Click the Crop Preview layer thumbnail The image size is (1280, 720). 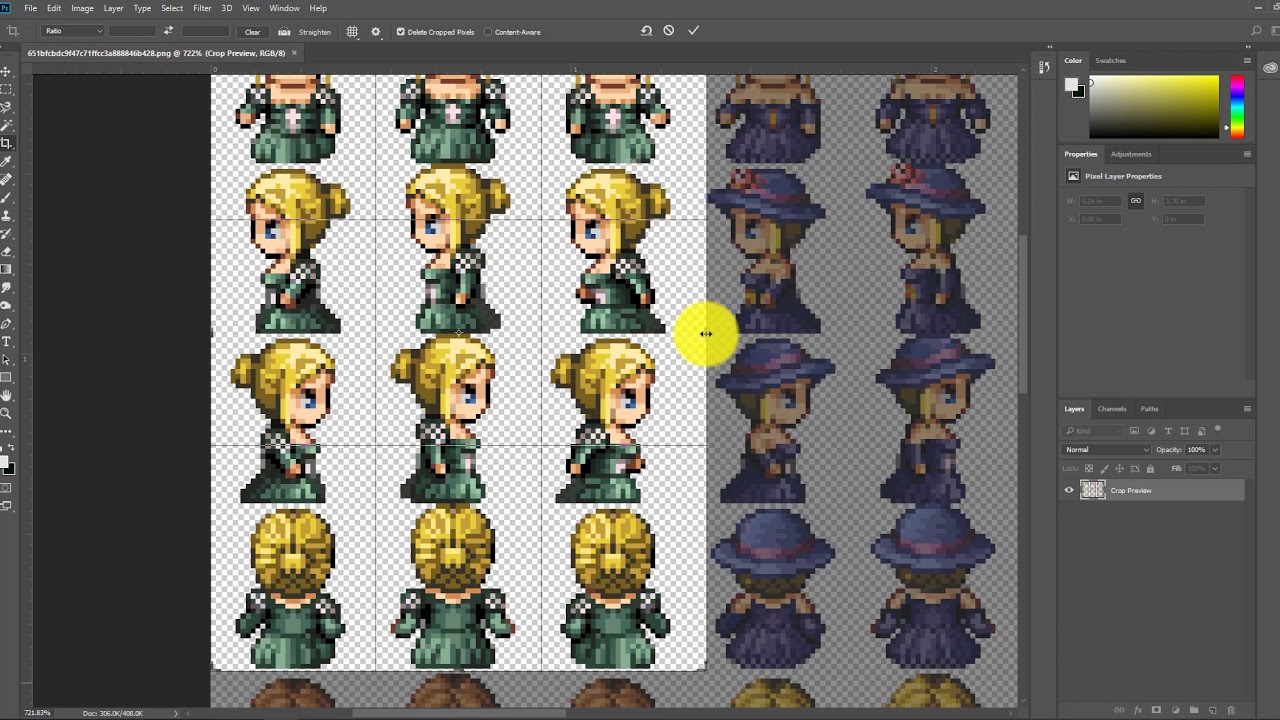coord(1093,490)
